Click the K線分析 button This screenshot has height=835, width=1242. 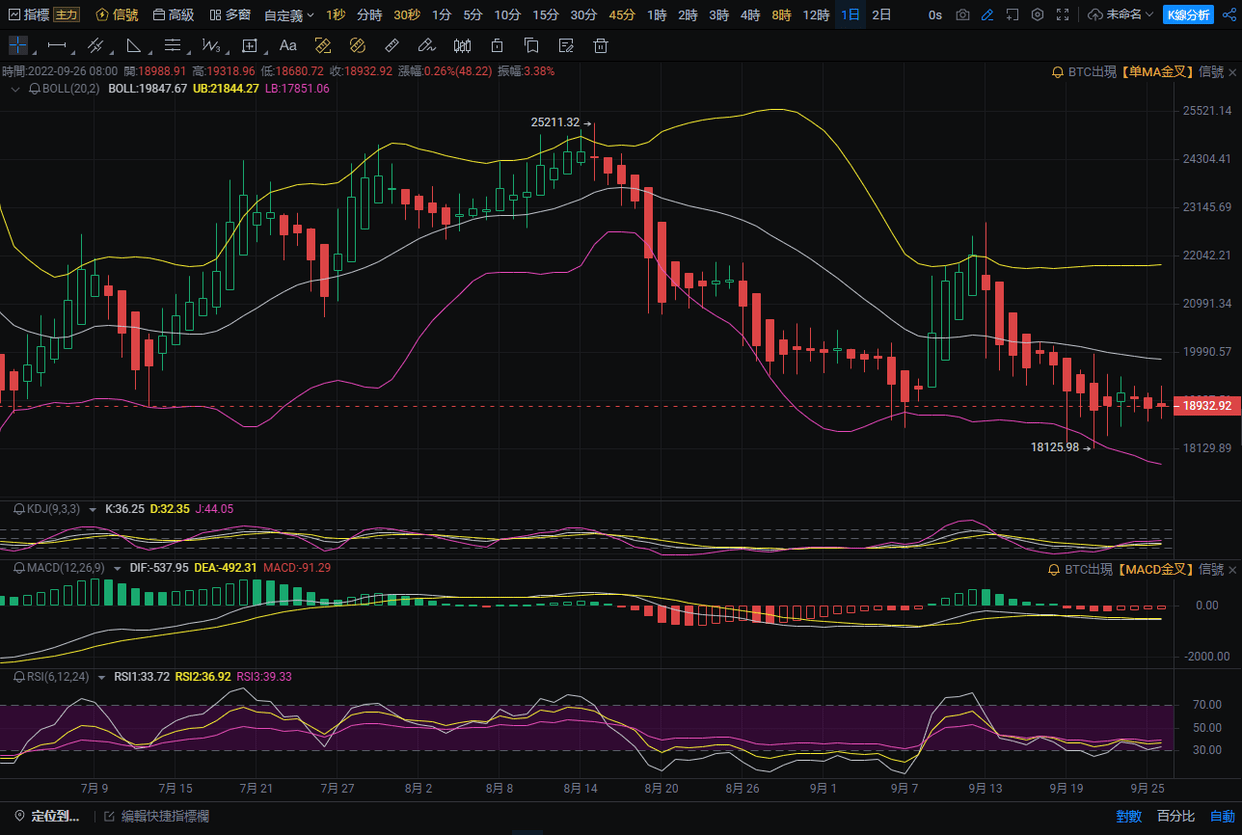pyautogui.click(x=1189, y=15)
